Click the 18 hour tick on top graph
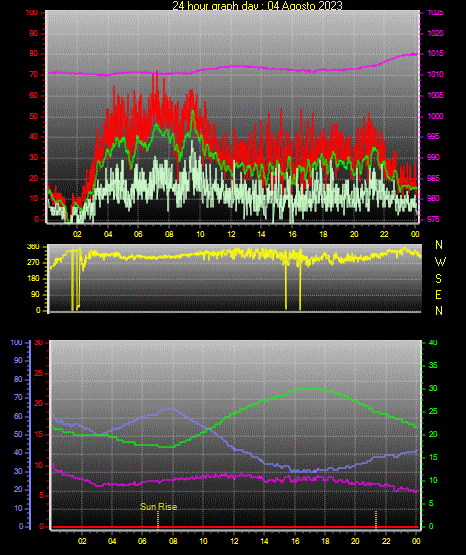The height and width of the screenshot is (555, 466). click(x=323, y=234)
